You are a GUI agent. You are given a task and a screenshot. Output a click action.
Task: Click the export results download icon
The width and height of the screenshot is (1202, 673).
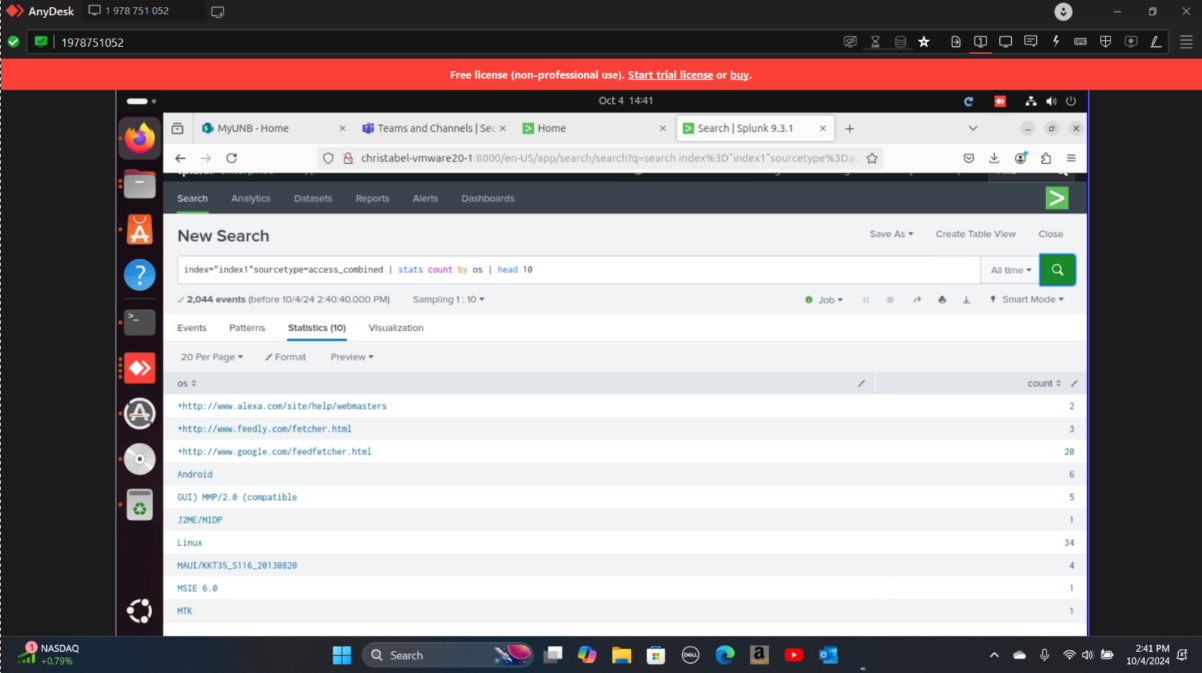966,300
